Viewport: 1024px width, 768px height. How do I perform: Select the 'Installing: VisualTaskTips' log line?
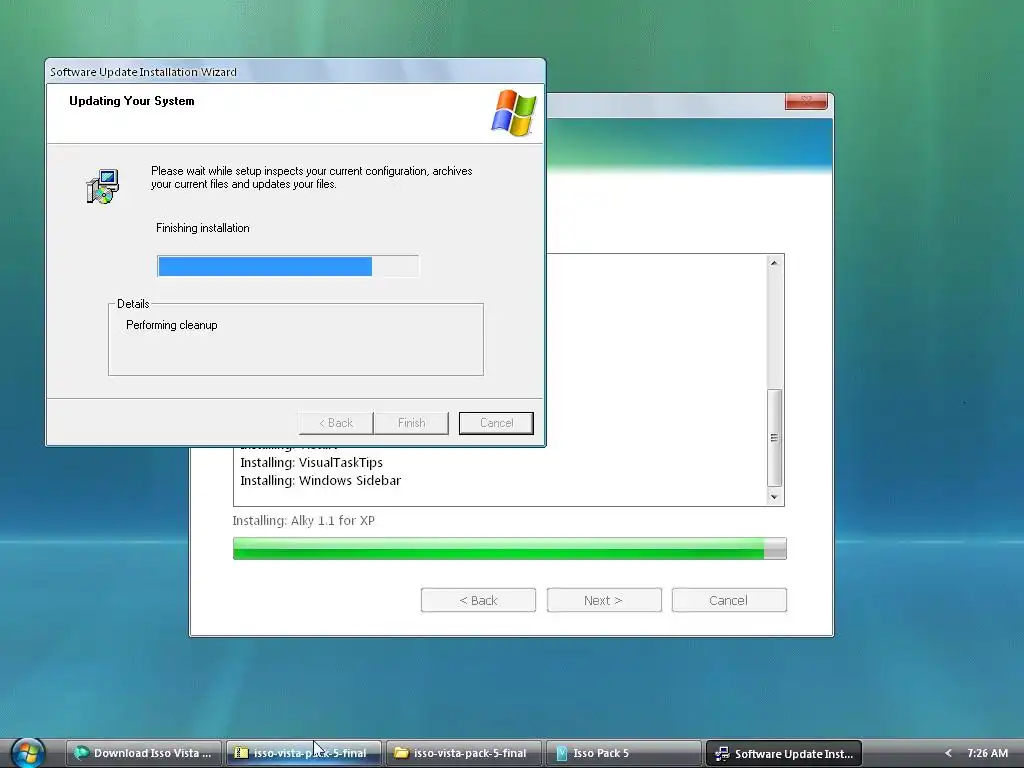click(x=312, y=462)
